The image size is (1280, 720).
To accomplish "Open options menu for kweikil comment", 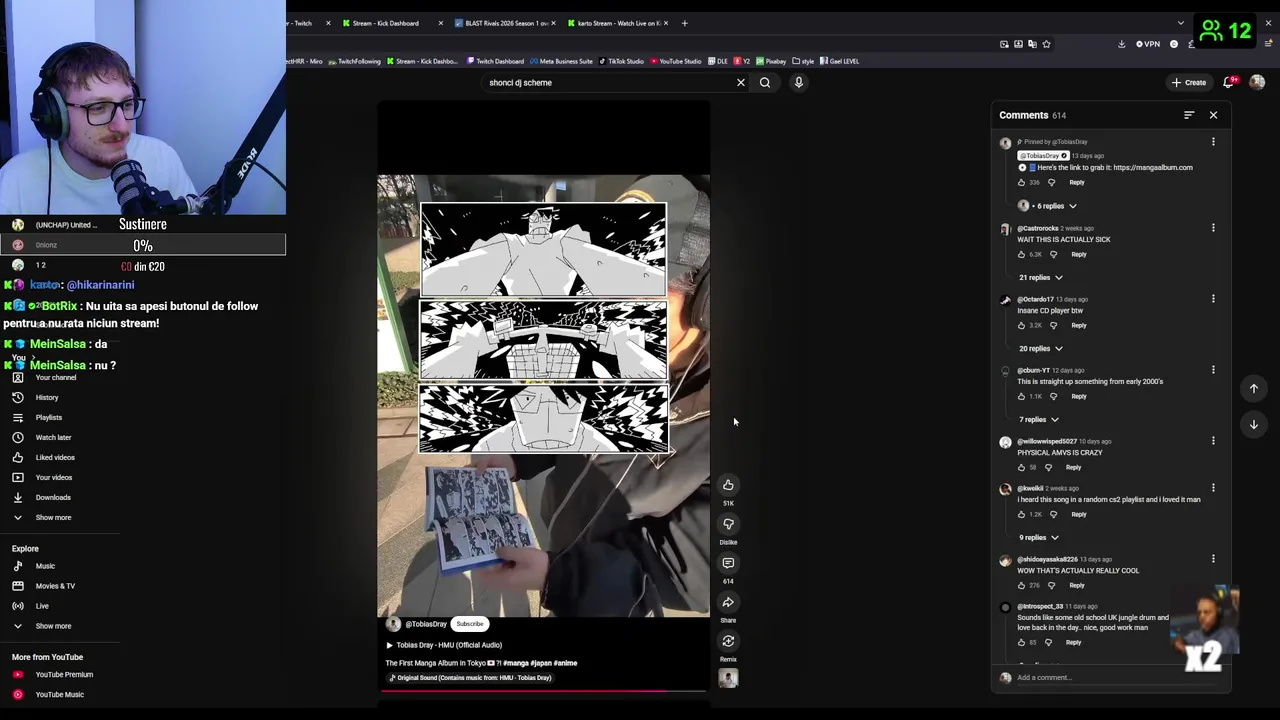I will [x=1213, y=488].
